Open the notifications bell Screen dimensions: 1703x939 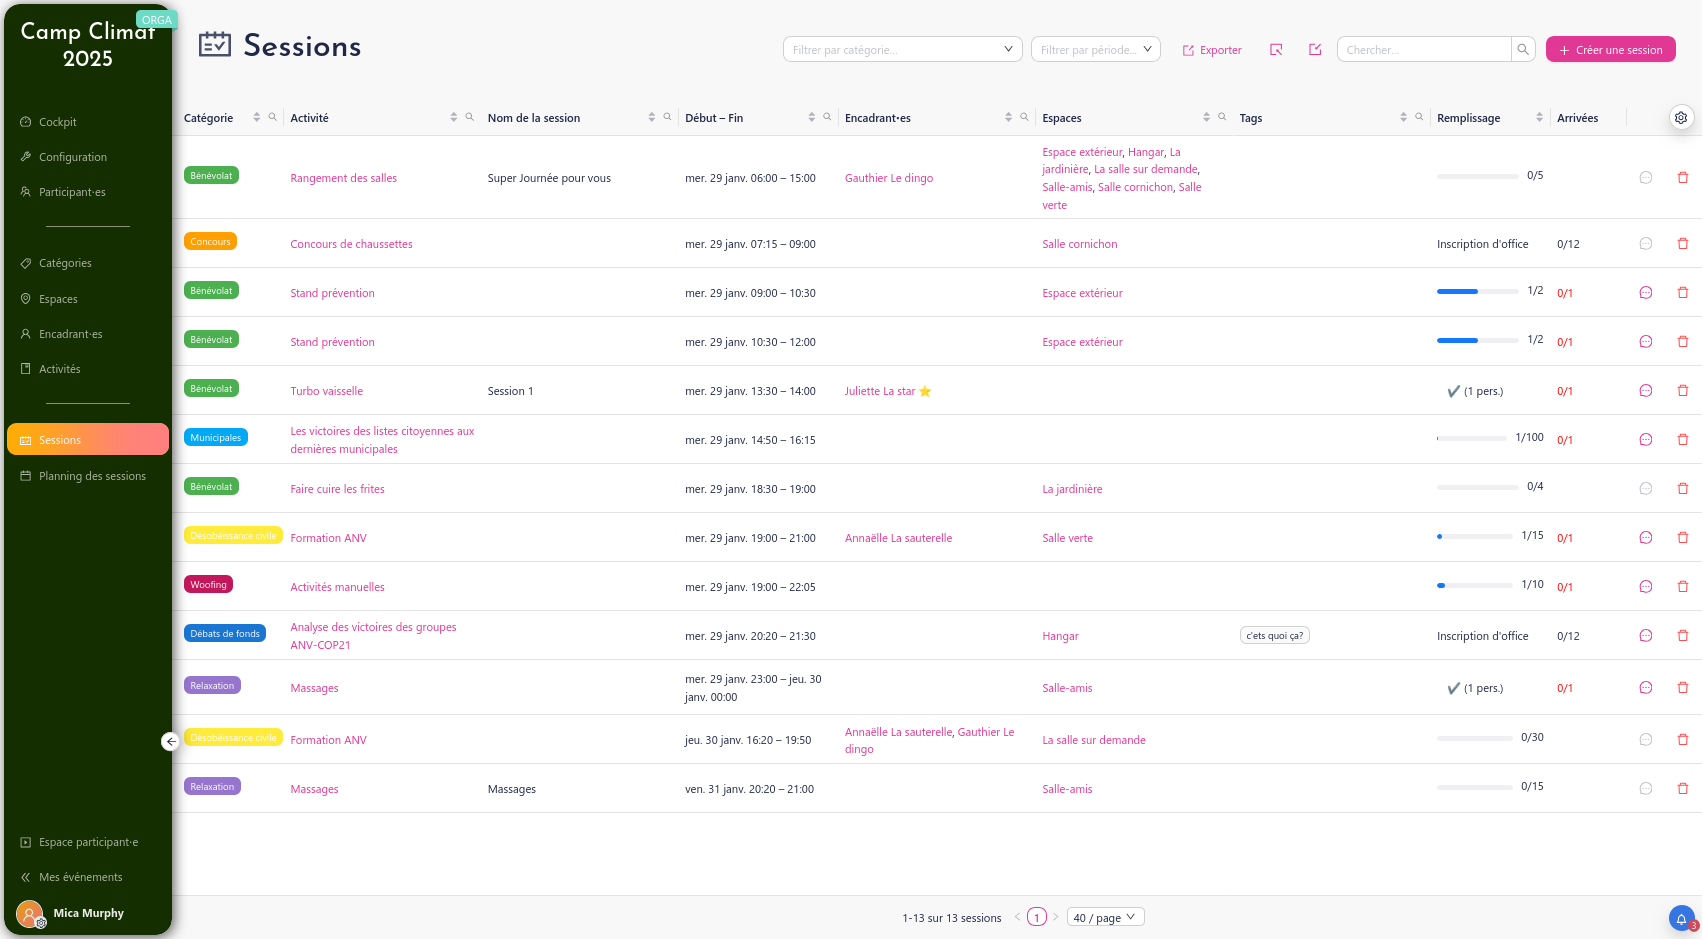[x=1681, y=918]
